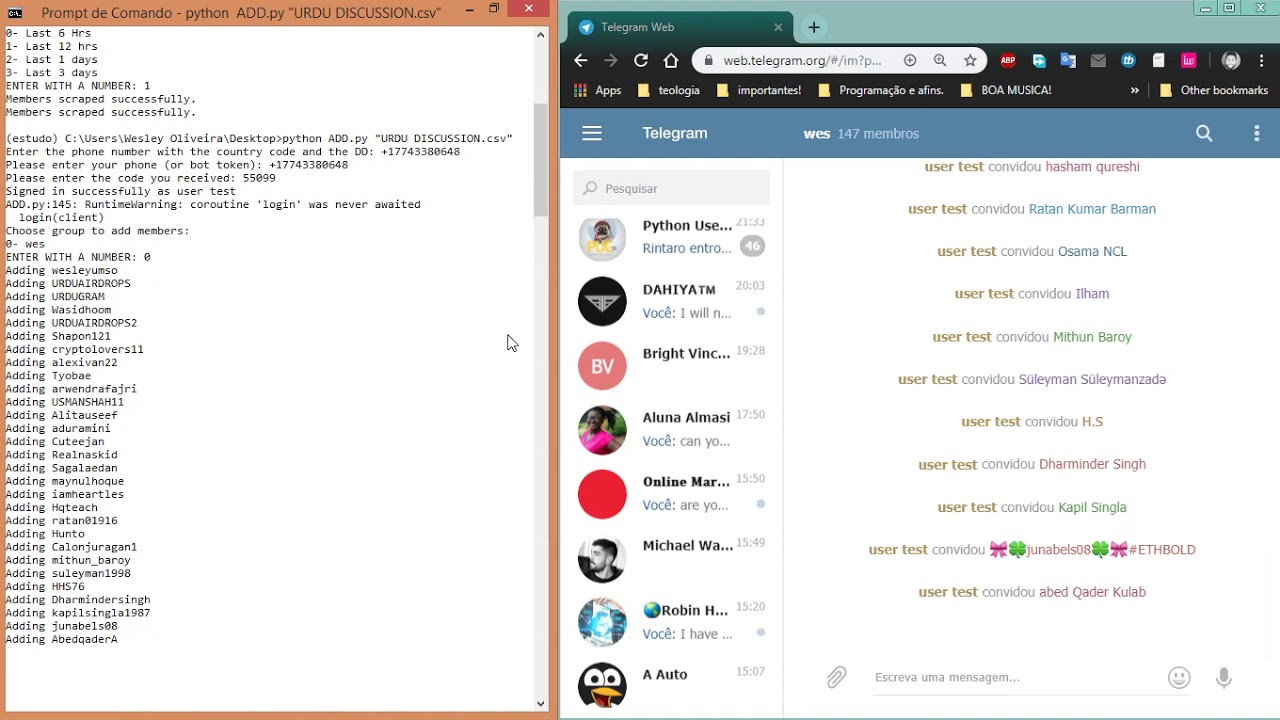
Task: Open the Python Use... chat
Action: (672, 237)
